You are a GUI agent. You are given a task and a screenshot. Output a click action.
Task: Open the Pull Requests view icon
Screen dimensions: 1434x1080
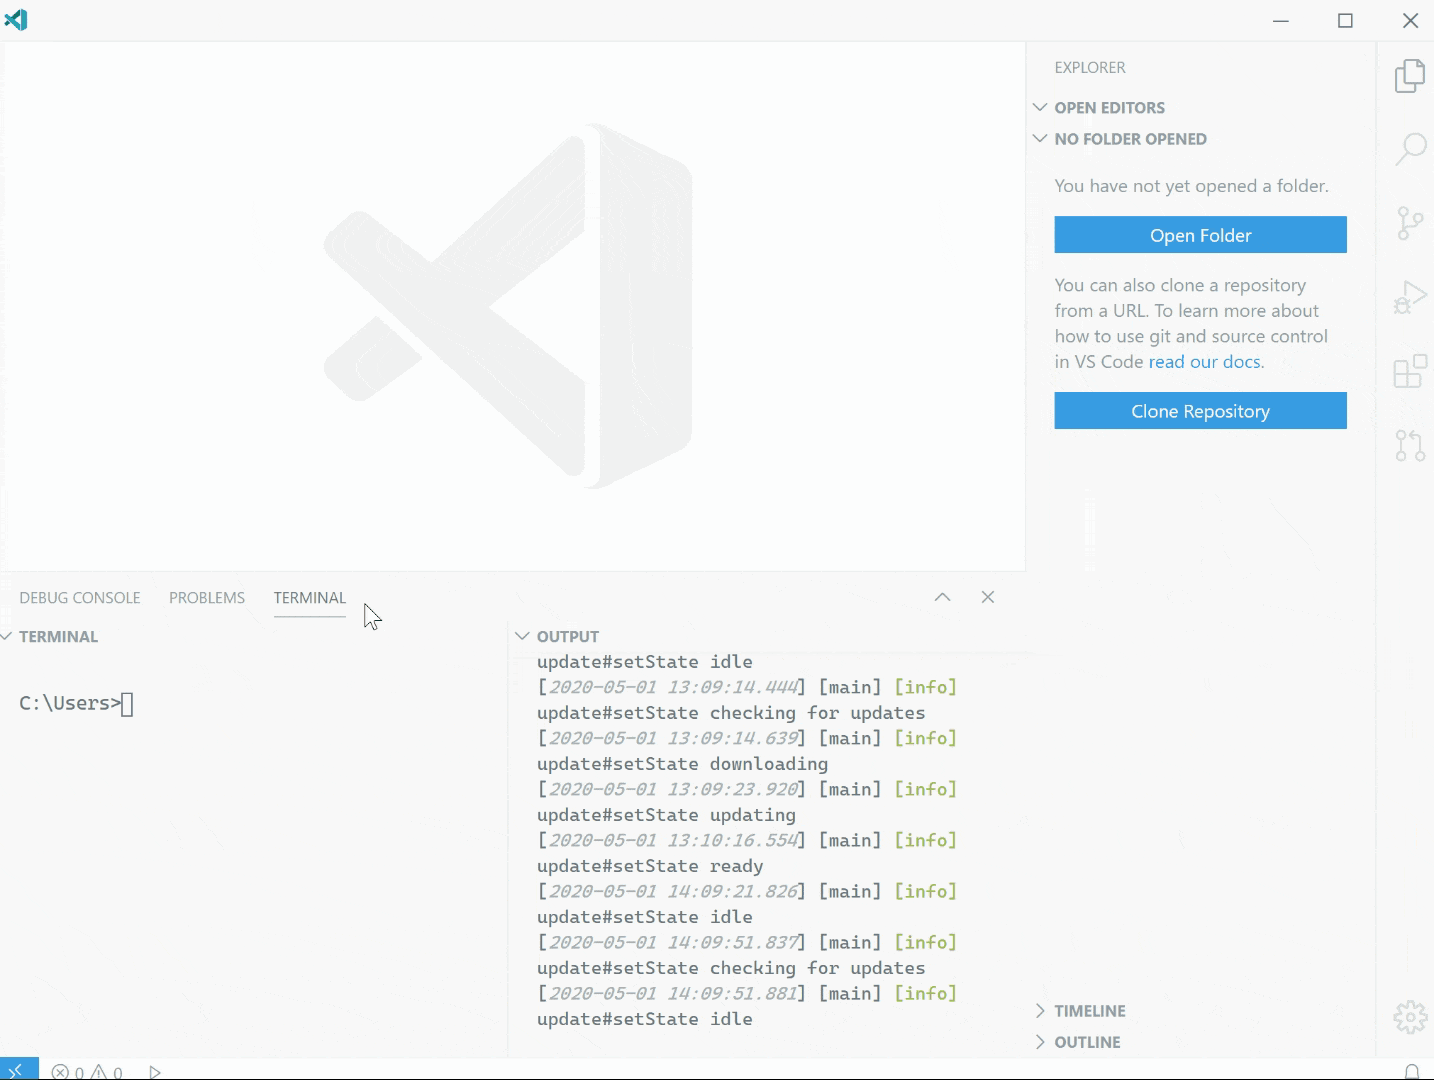pyautogui.click(x=1410, y=445)
